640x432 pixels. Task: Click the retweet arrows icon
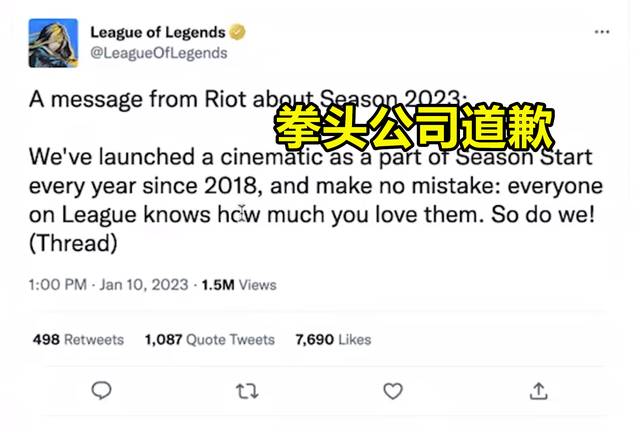click(247, 391)
